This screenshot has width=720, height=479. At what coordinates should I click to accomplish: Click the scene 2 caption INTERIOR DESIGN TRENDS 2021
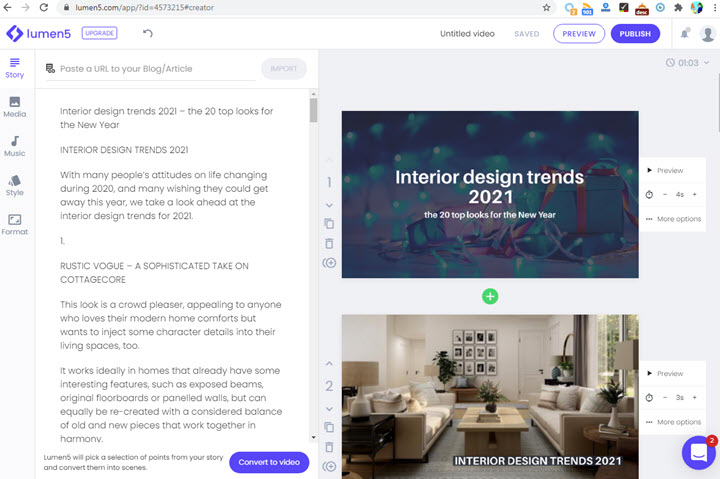(537, 461)
